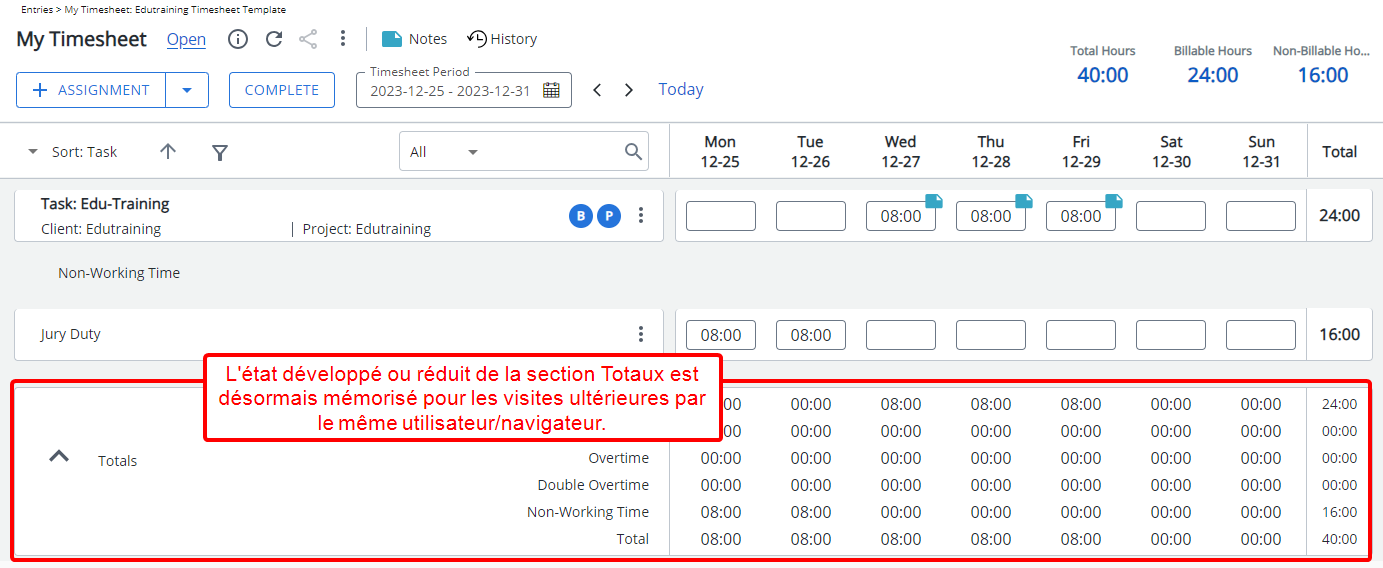
Task: Open the timesheet header three-dot menu
Action: pos(343,39)
